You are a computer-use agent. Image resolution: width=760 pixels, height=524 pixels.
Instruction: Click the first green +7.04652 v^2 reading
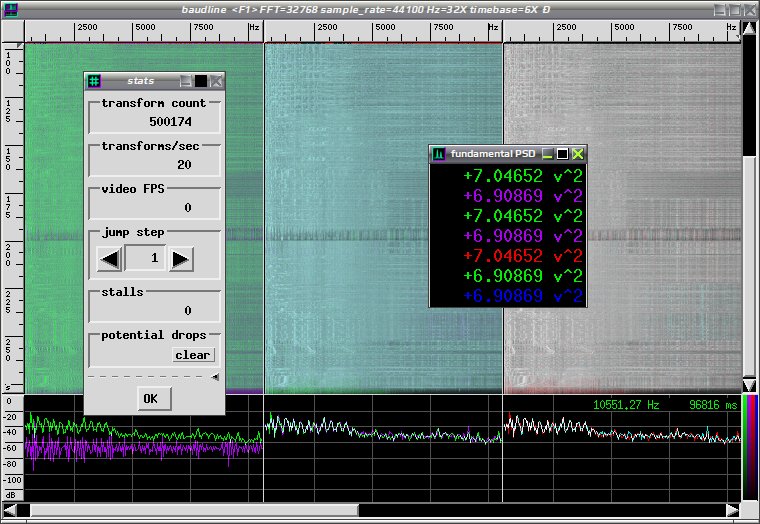523,176
